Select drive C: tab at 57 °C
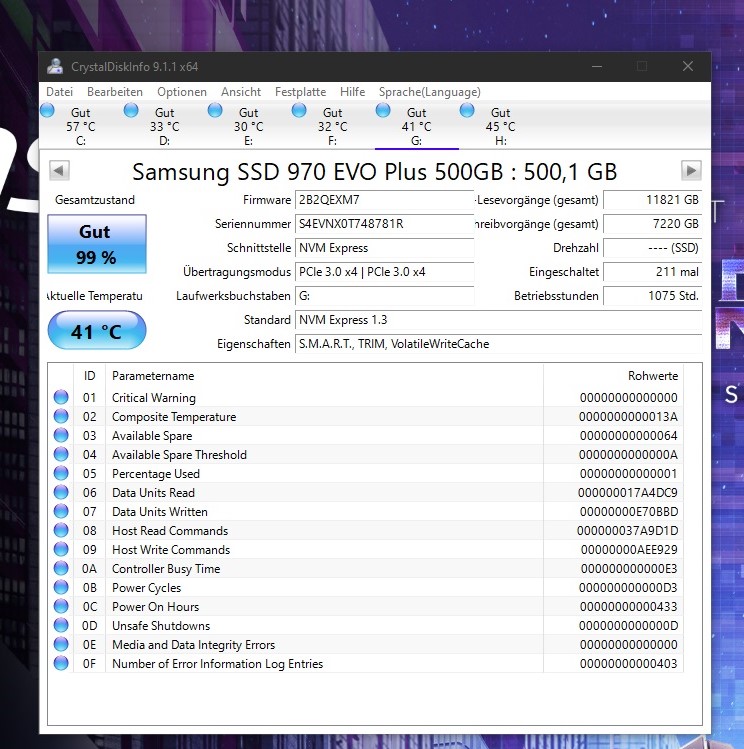Viewport: 744px width, 749px height. click(x=81, y=126)
